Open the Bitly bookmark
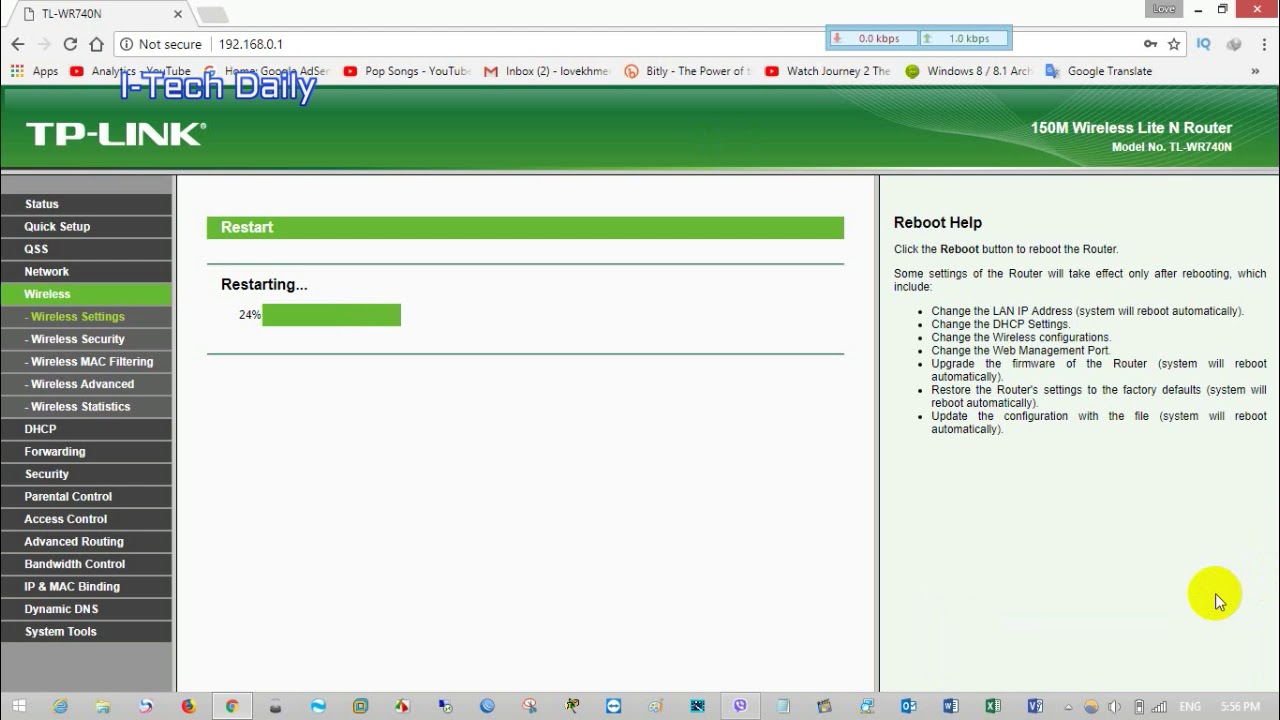 click(x=687, y=71)
